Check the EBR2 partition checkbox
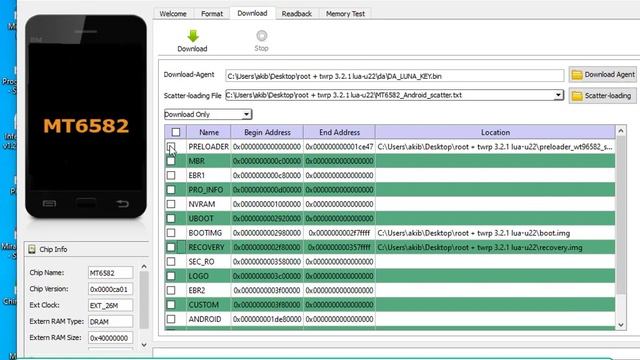 tap(171, 290)
